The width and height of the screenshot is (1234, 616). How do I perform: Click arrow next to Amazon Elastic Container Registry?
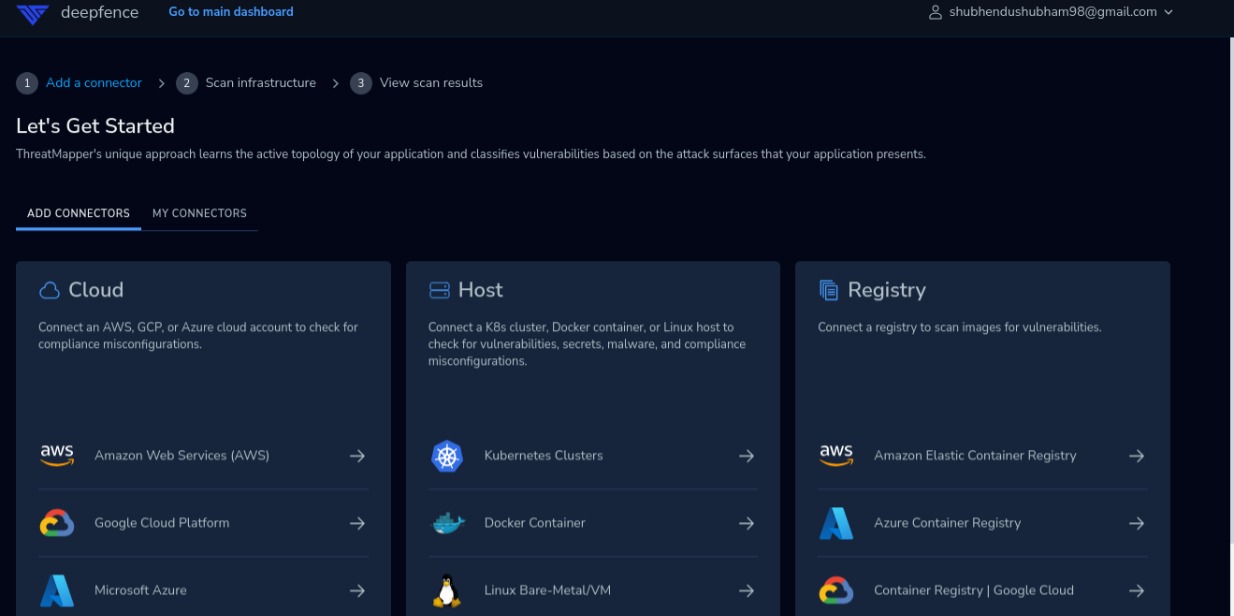pos(1136,456)
